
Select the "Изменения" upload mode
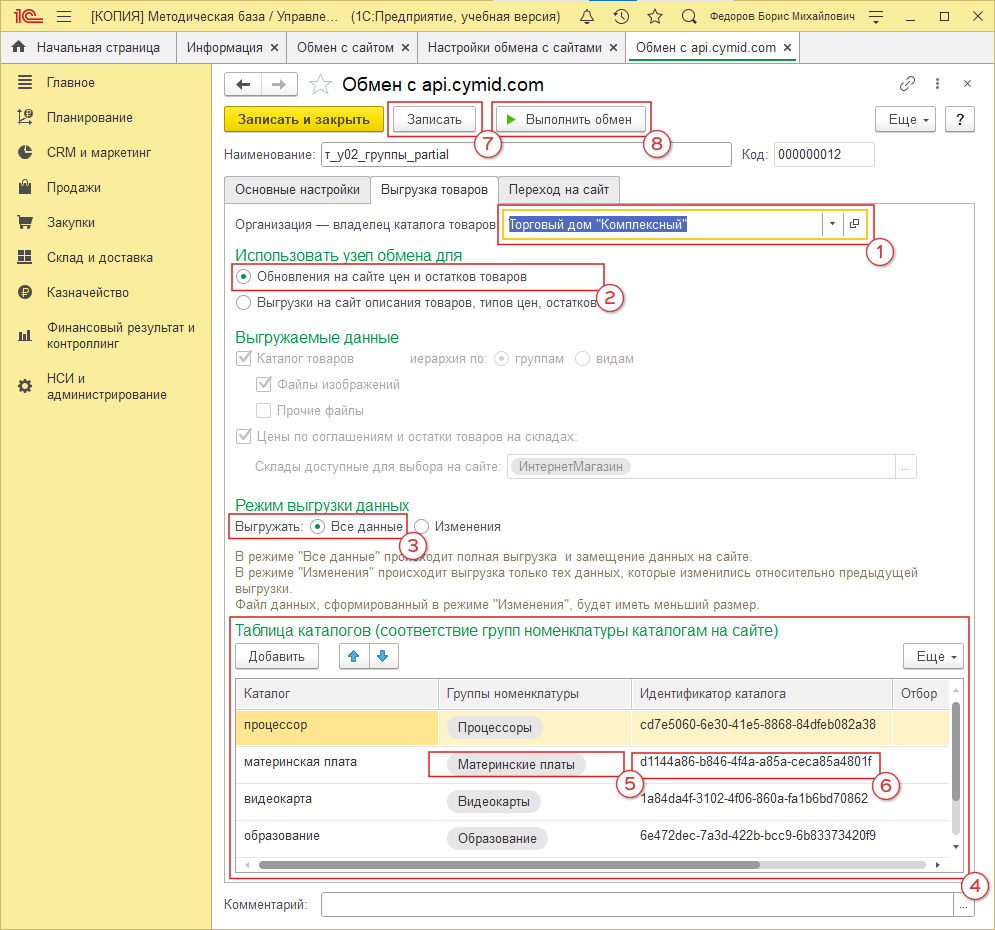[423, 526]
